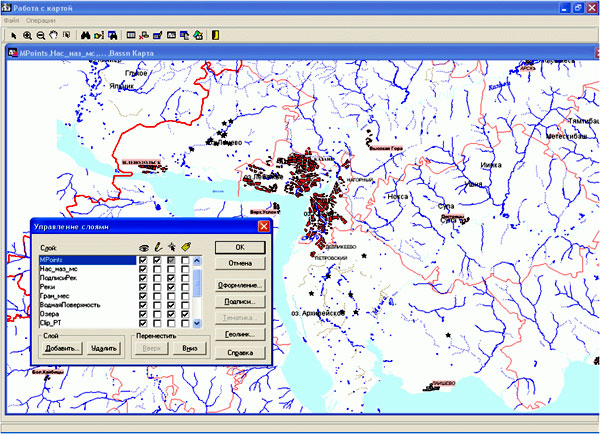Toggle visibility for Нас_наз_мс layer
The height and width of the screenshot is (434, 600).
tap(143, 269)
